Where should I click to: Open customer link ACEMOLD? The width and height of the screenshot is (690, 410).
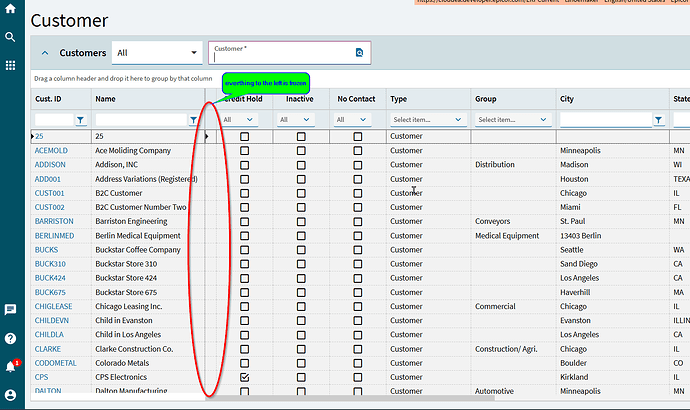[51, 150]
